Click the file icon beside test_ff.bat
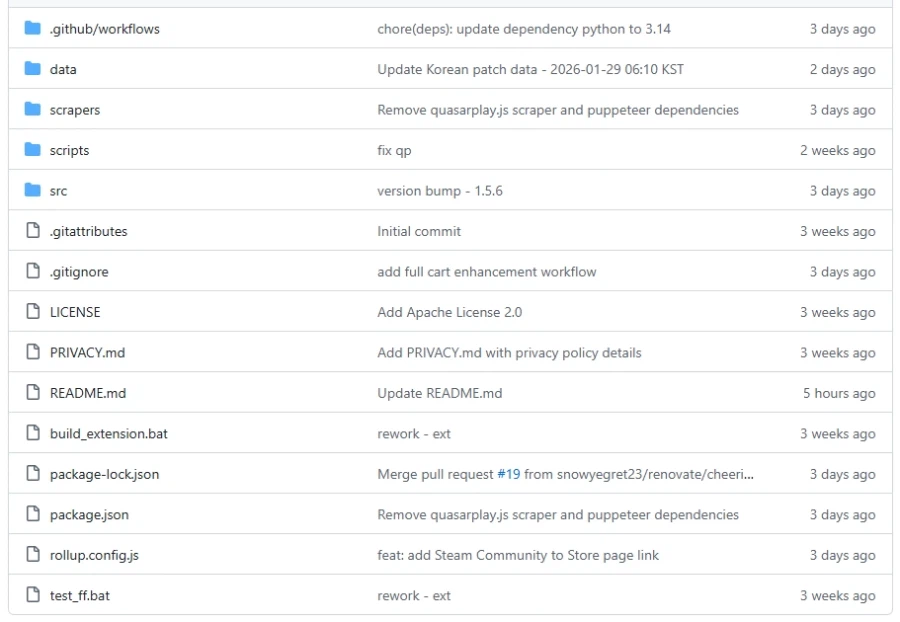 coord(32,596)
